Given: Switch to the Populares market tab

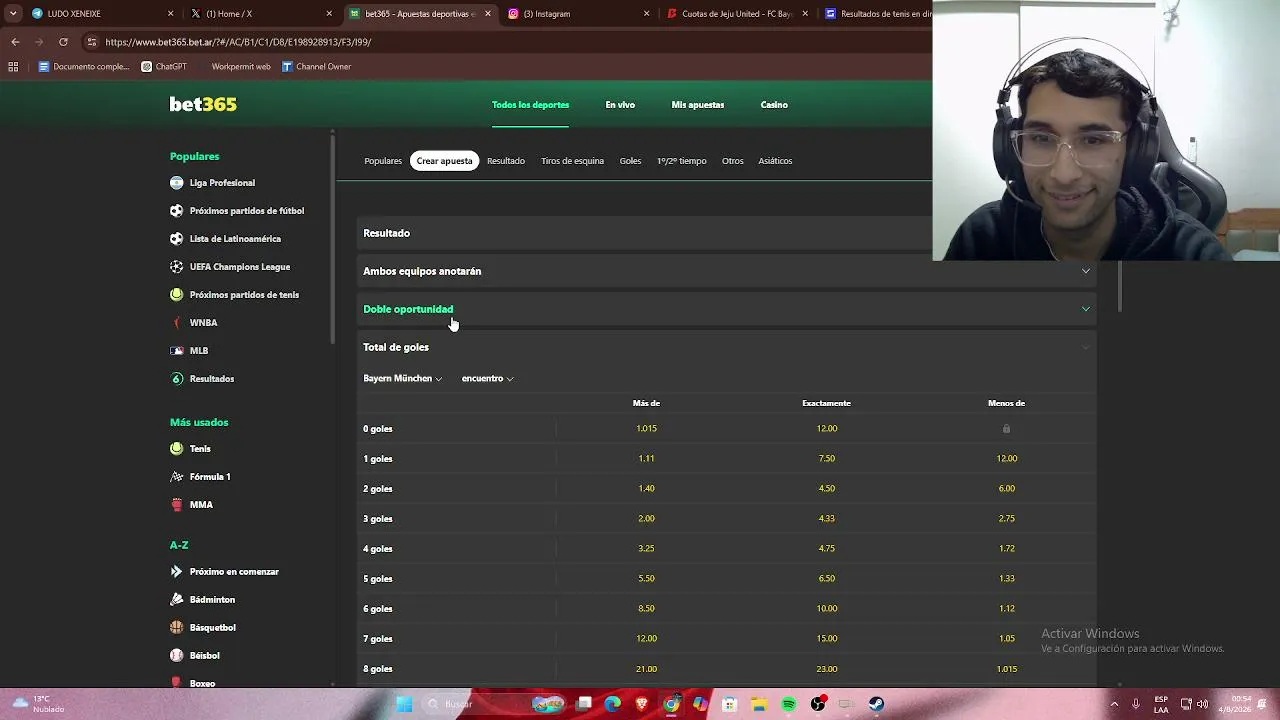Looking at the screenshot, I should coord(383,161).
